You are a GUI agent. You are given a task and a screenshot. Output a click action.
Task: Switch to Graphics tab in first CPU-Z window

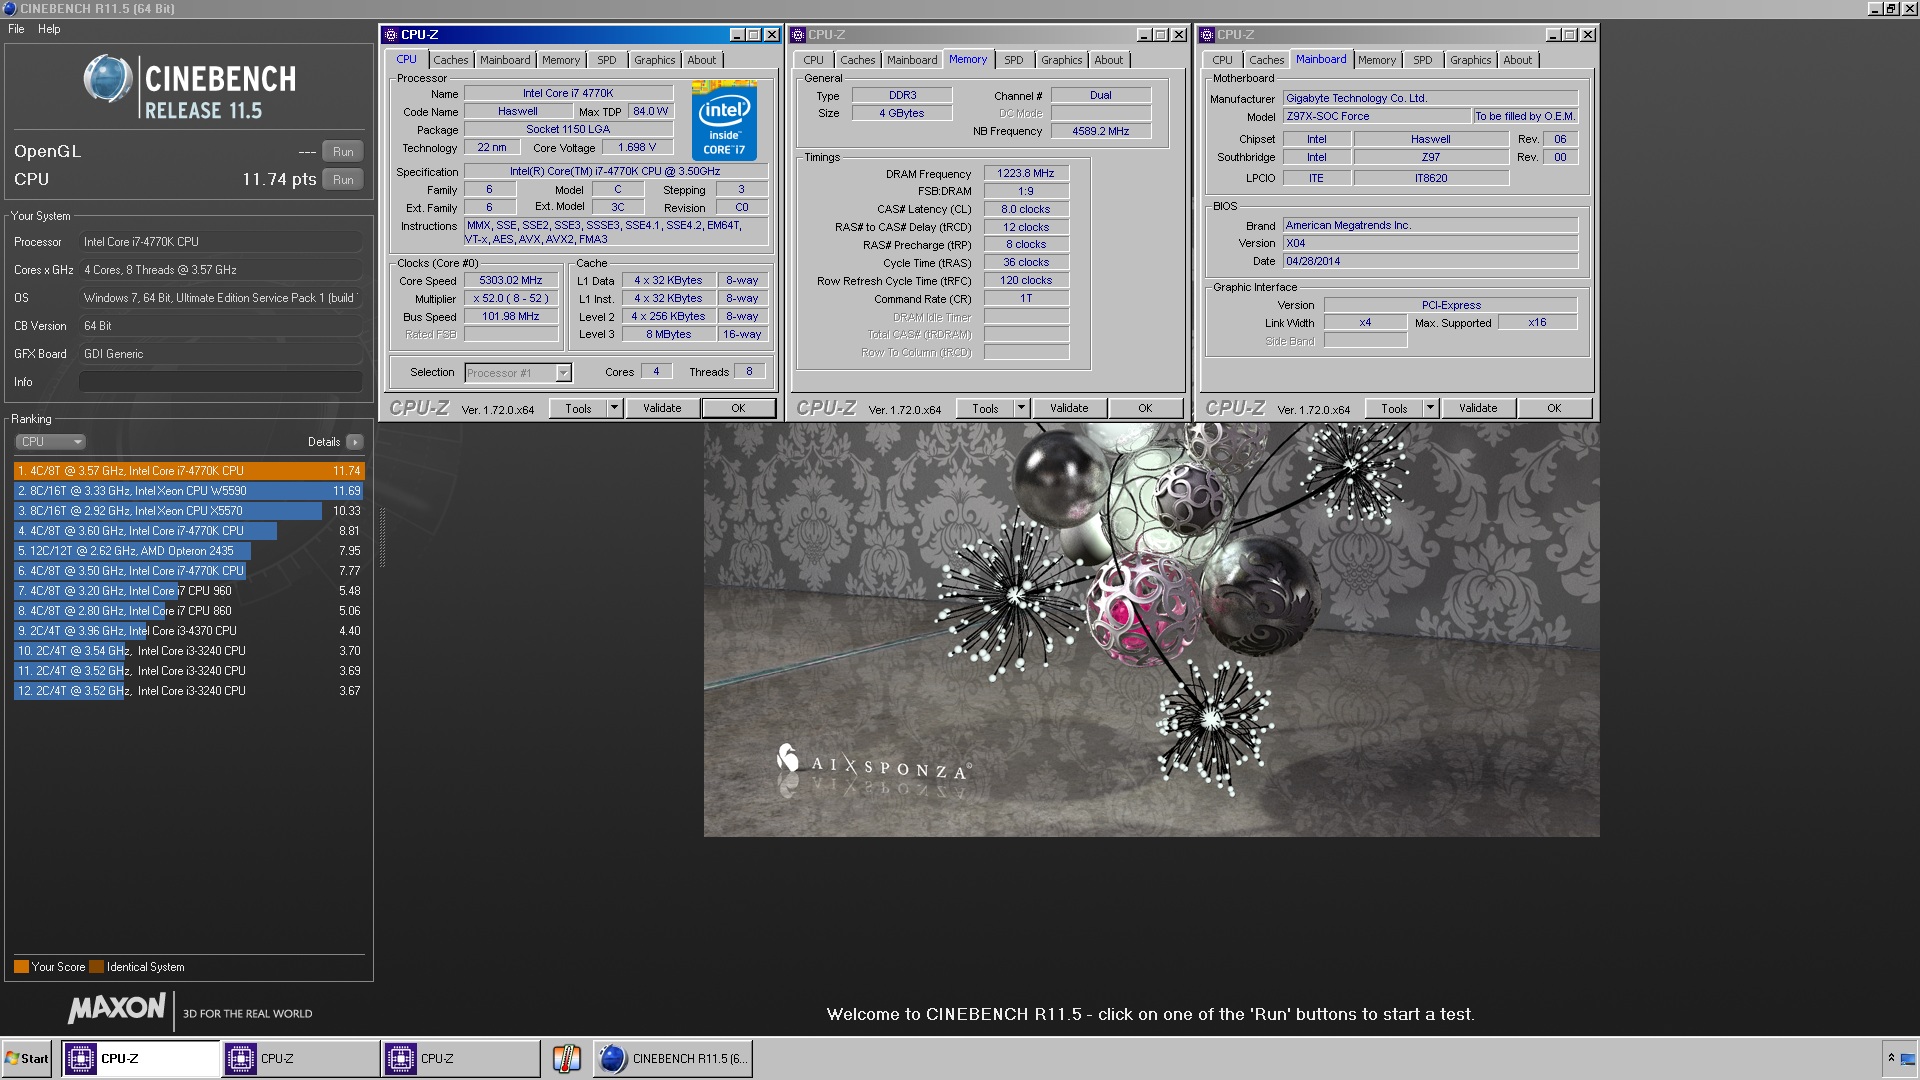coord(655,60)
